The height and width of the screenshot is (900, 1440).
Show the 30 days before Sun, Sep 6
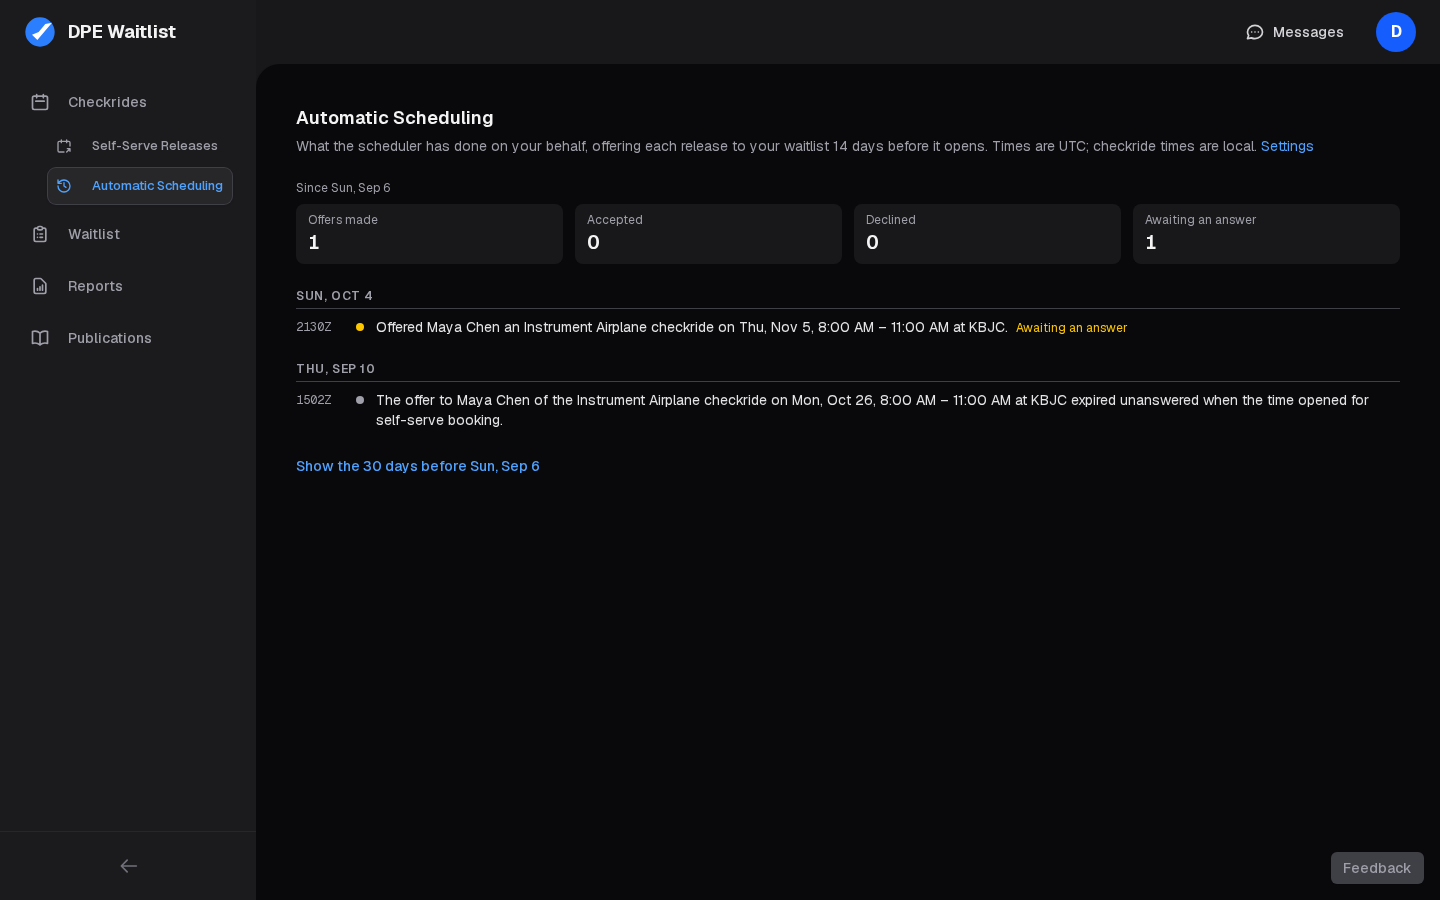(418, 466)
